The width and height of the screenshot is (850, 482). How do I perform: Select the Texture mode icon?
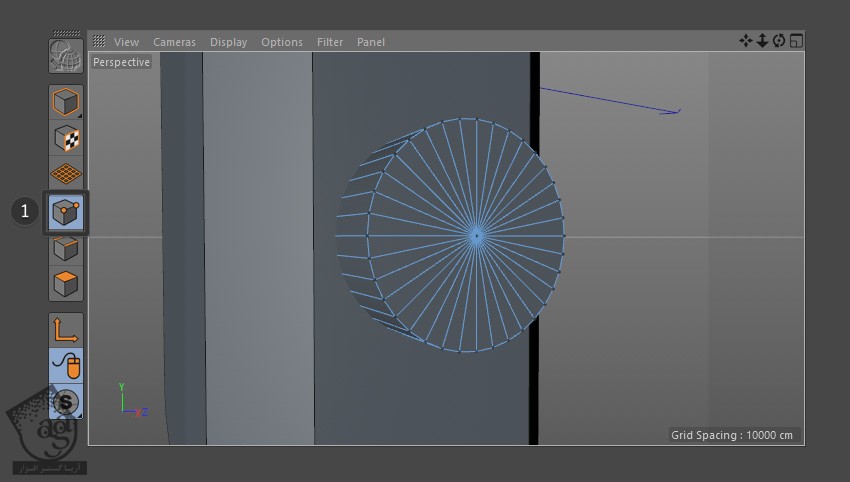(x=66, y=138)
